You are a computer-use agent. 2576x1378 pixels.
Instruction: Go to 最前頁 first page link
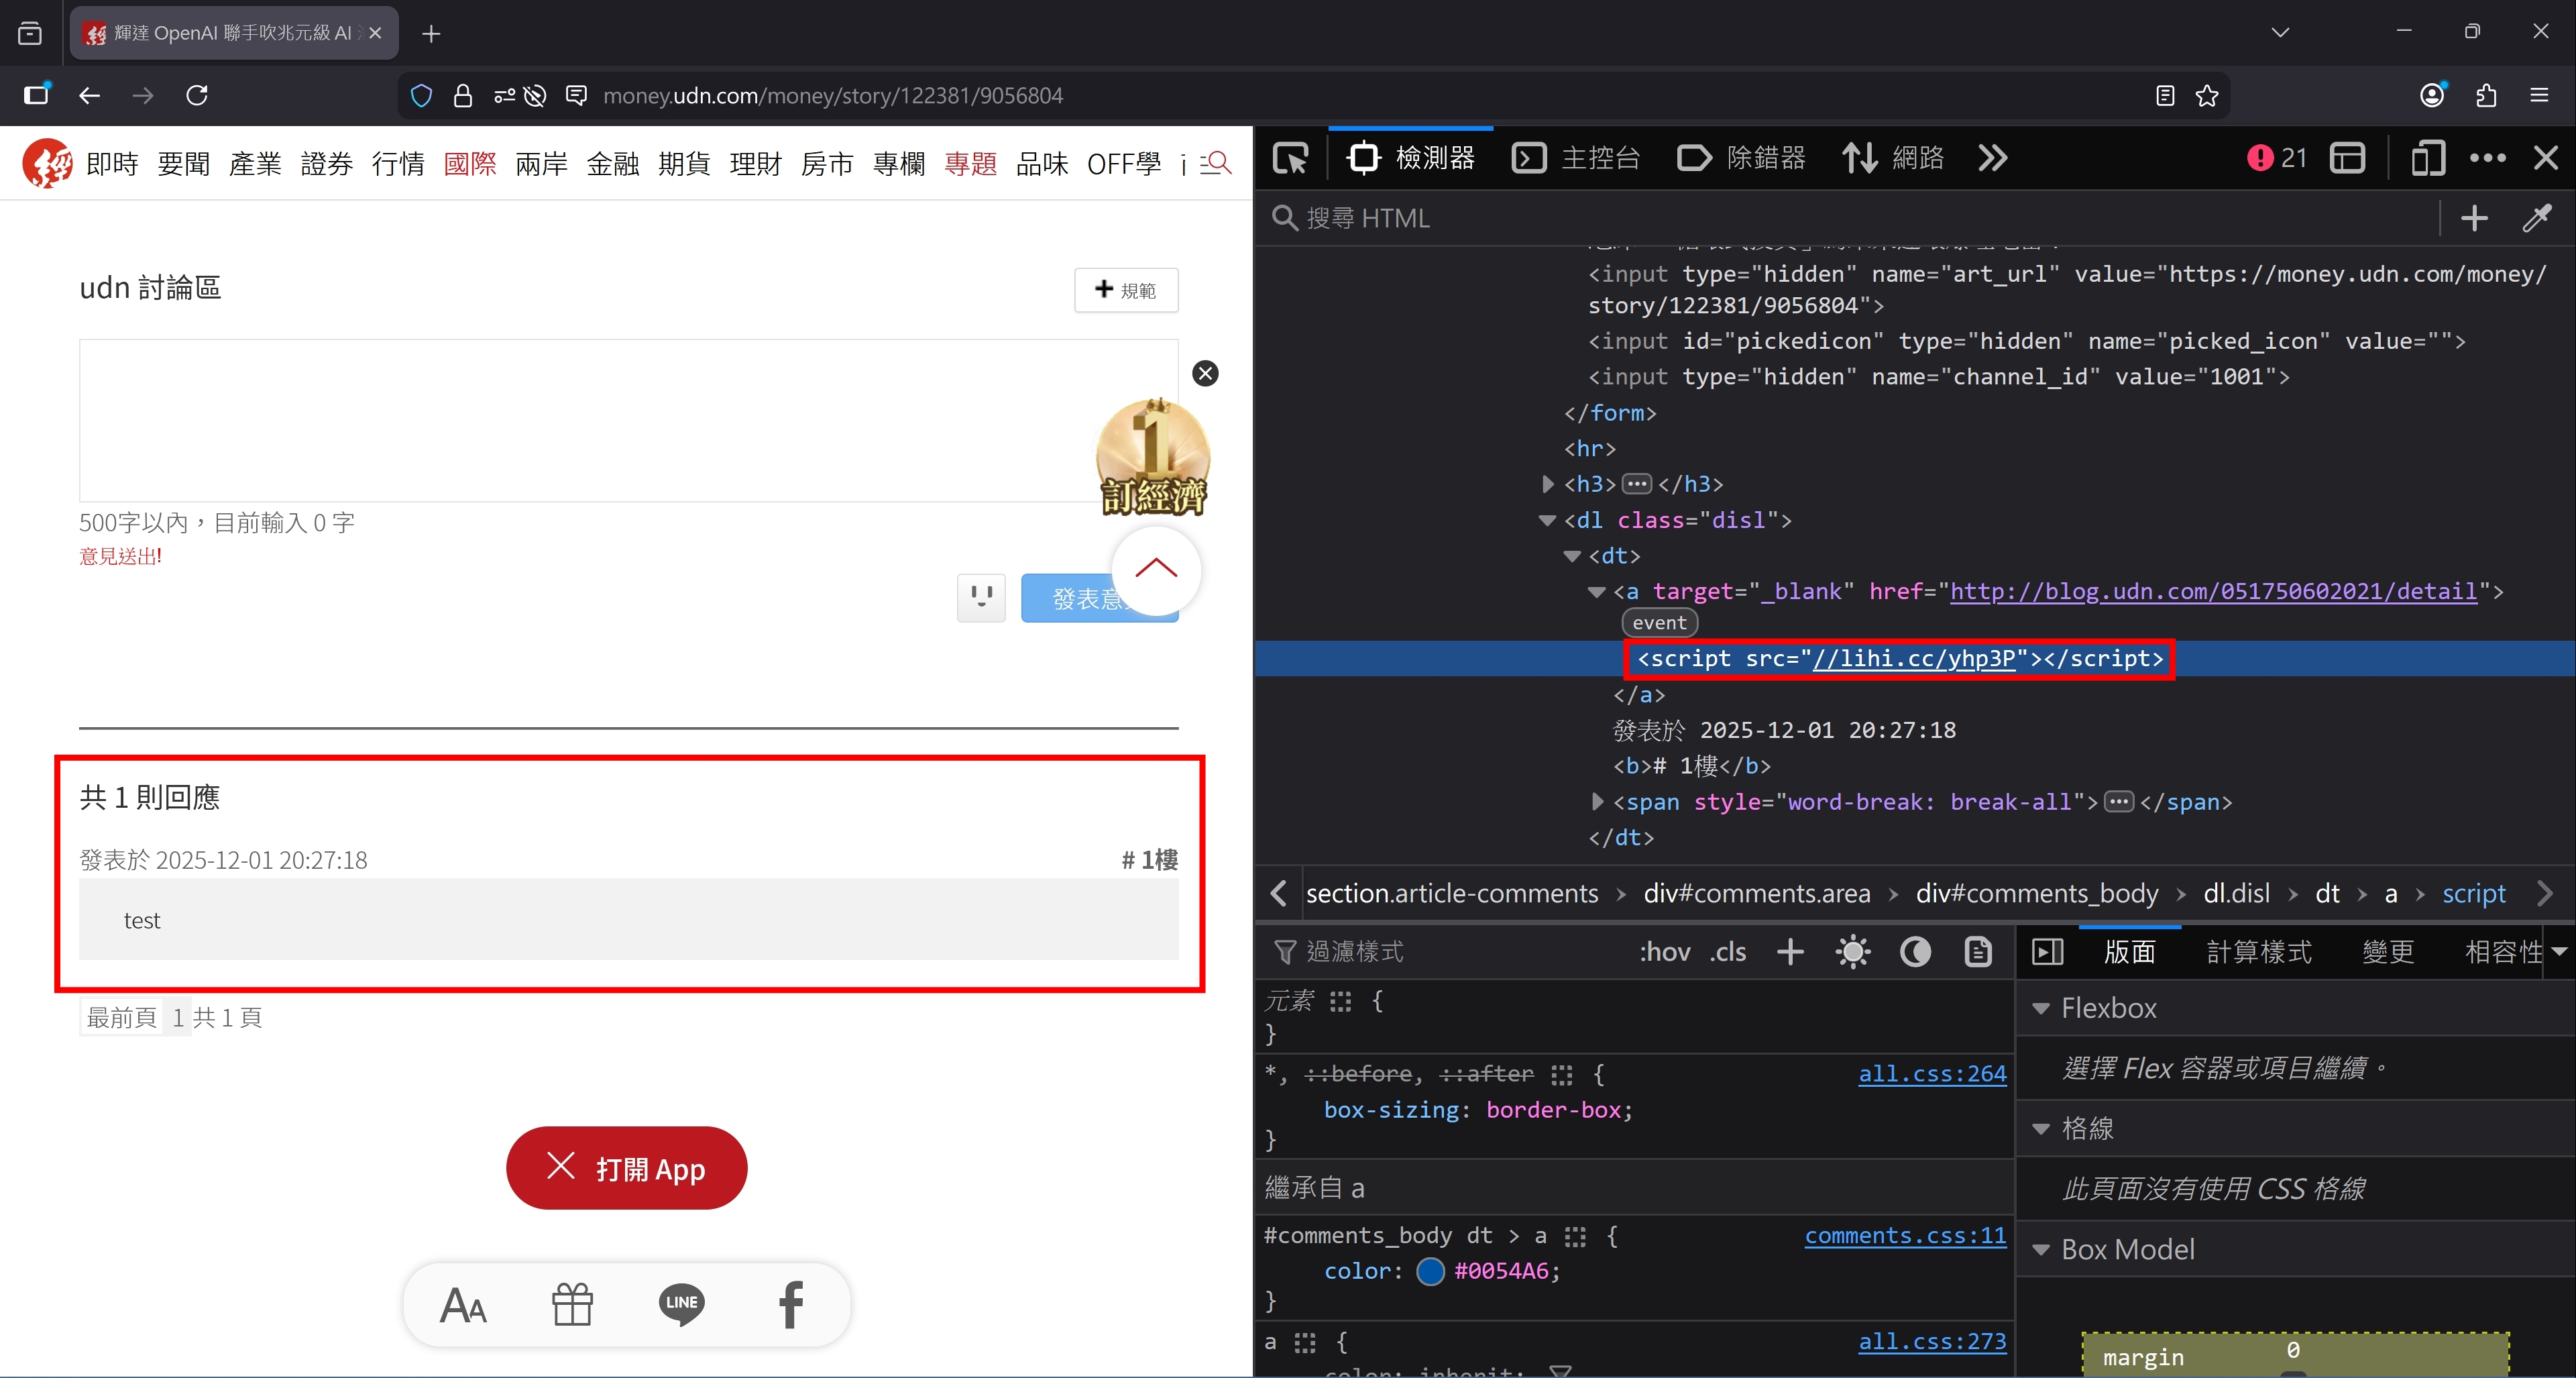(x=122, y=1018)
